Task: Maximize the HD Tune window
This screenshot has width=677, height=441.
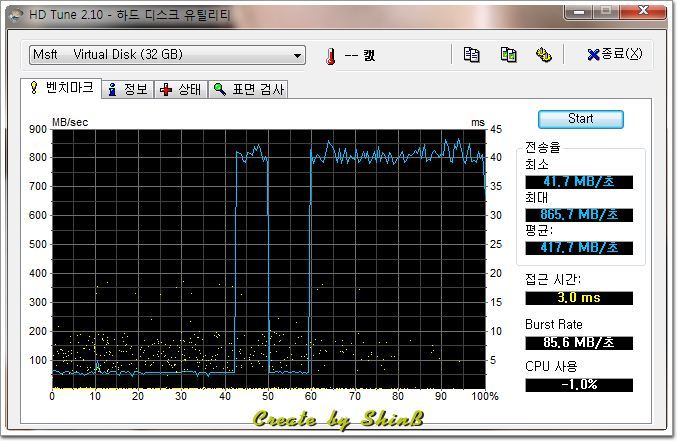Action: [606, 11]
